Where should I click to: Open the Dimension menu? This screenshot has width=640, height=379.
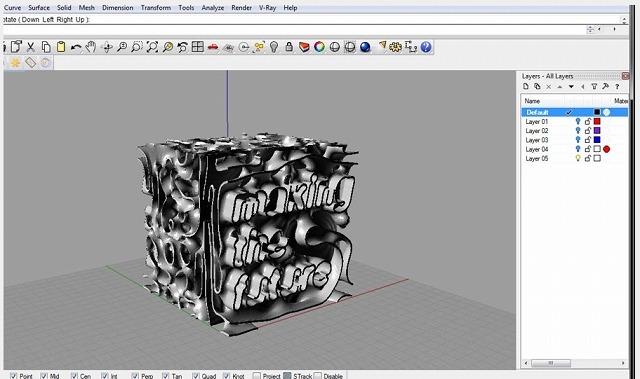coord(118,8)
